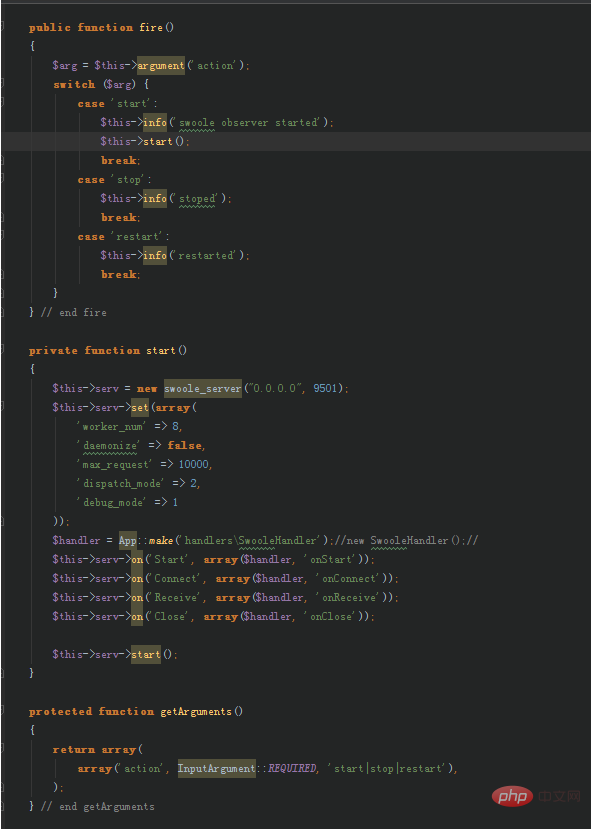Click the '// end fire' comment
Viewport: 591px width, 829px height.
pos(74,312)
